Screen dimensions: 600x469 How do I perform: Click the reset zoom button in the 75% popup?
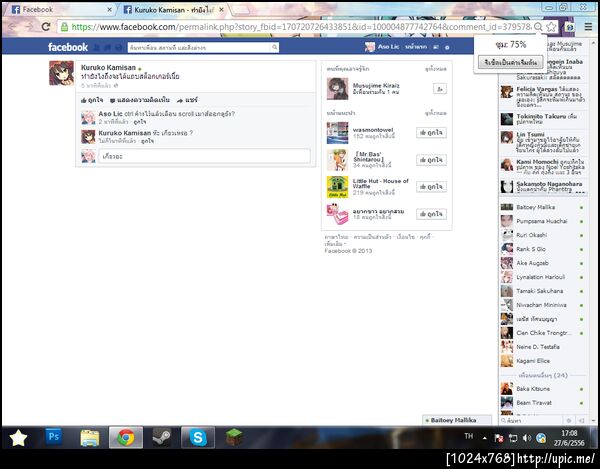(x=510, y=62)
